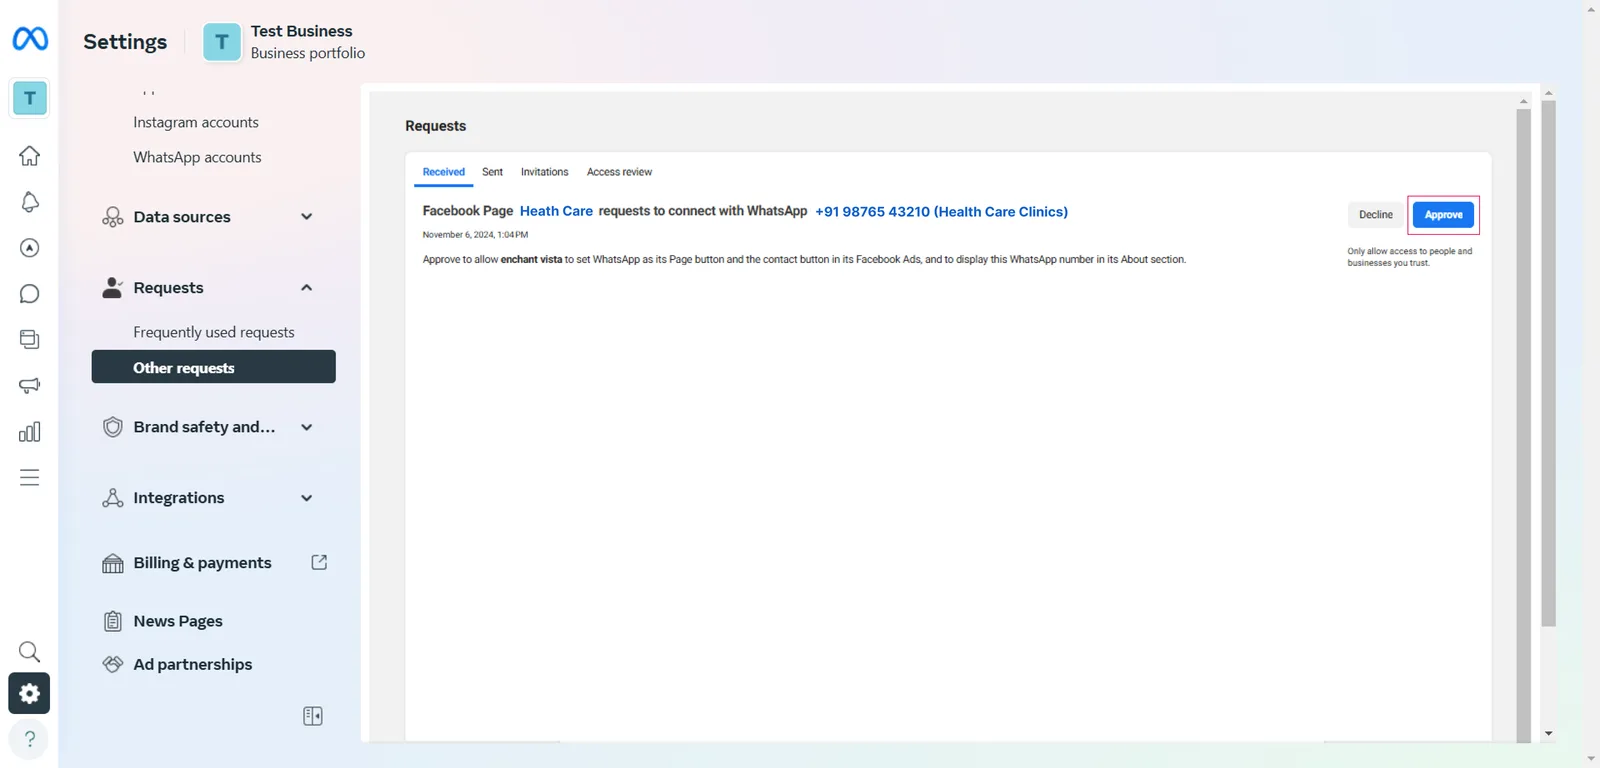The height and width of the screenshot is (768, 1600).
Task: Open the Heath Care page link
Action: click(556, 211)
